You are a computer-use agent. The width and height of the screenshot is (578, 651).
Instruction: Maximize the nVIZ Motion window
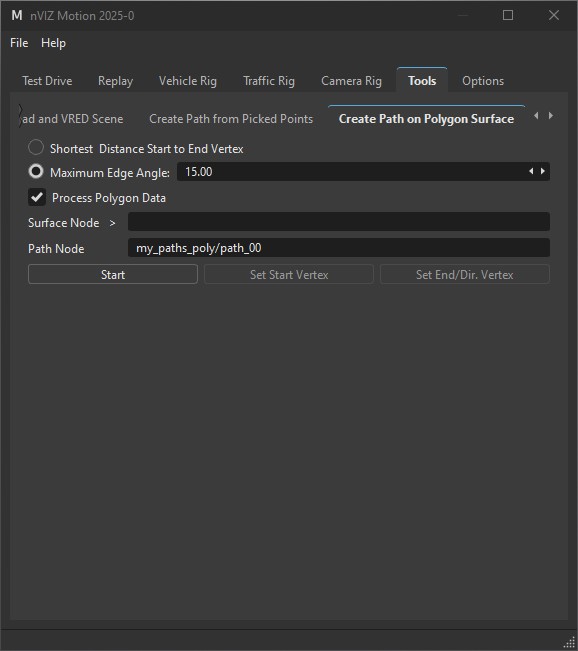pos(508,15)
